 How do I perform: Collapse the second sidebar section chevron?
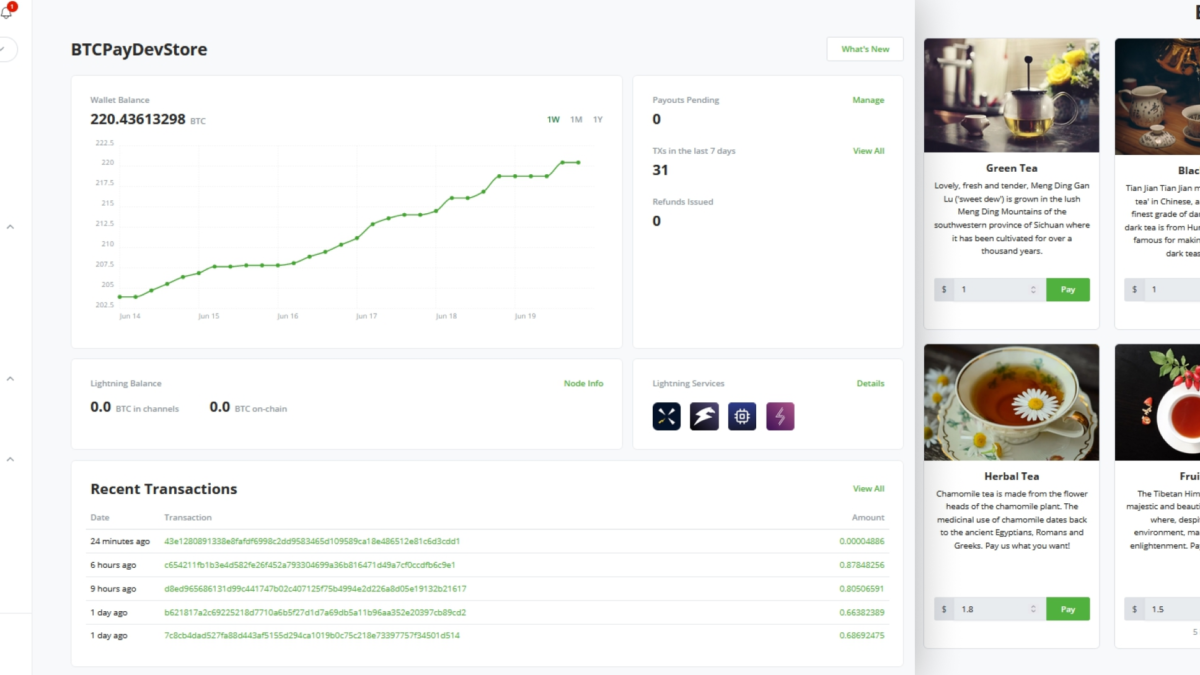pos(10,378)
